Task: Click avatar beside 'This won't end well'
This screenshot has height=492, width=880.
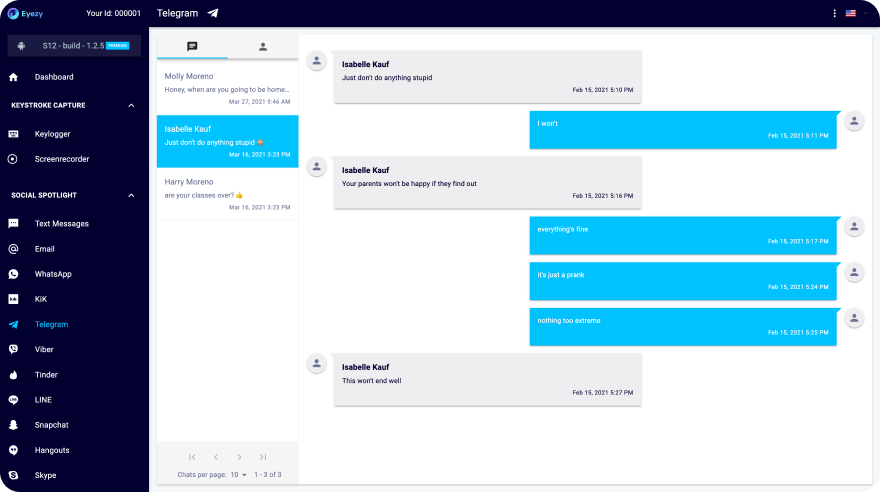Action: pos(317,364)
